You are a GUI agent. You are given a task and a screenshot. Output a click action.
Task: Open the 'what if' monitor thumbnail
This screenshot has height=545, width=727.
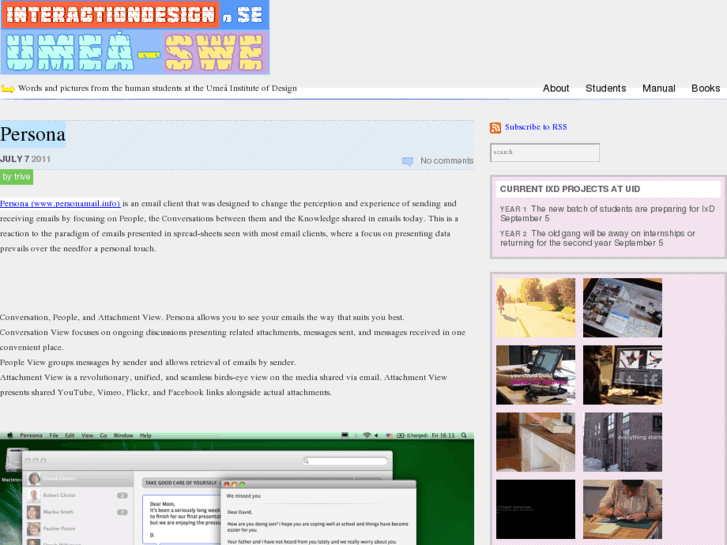[622, 375]
